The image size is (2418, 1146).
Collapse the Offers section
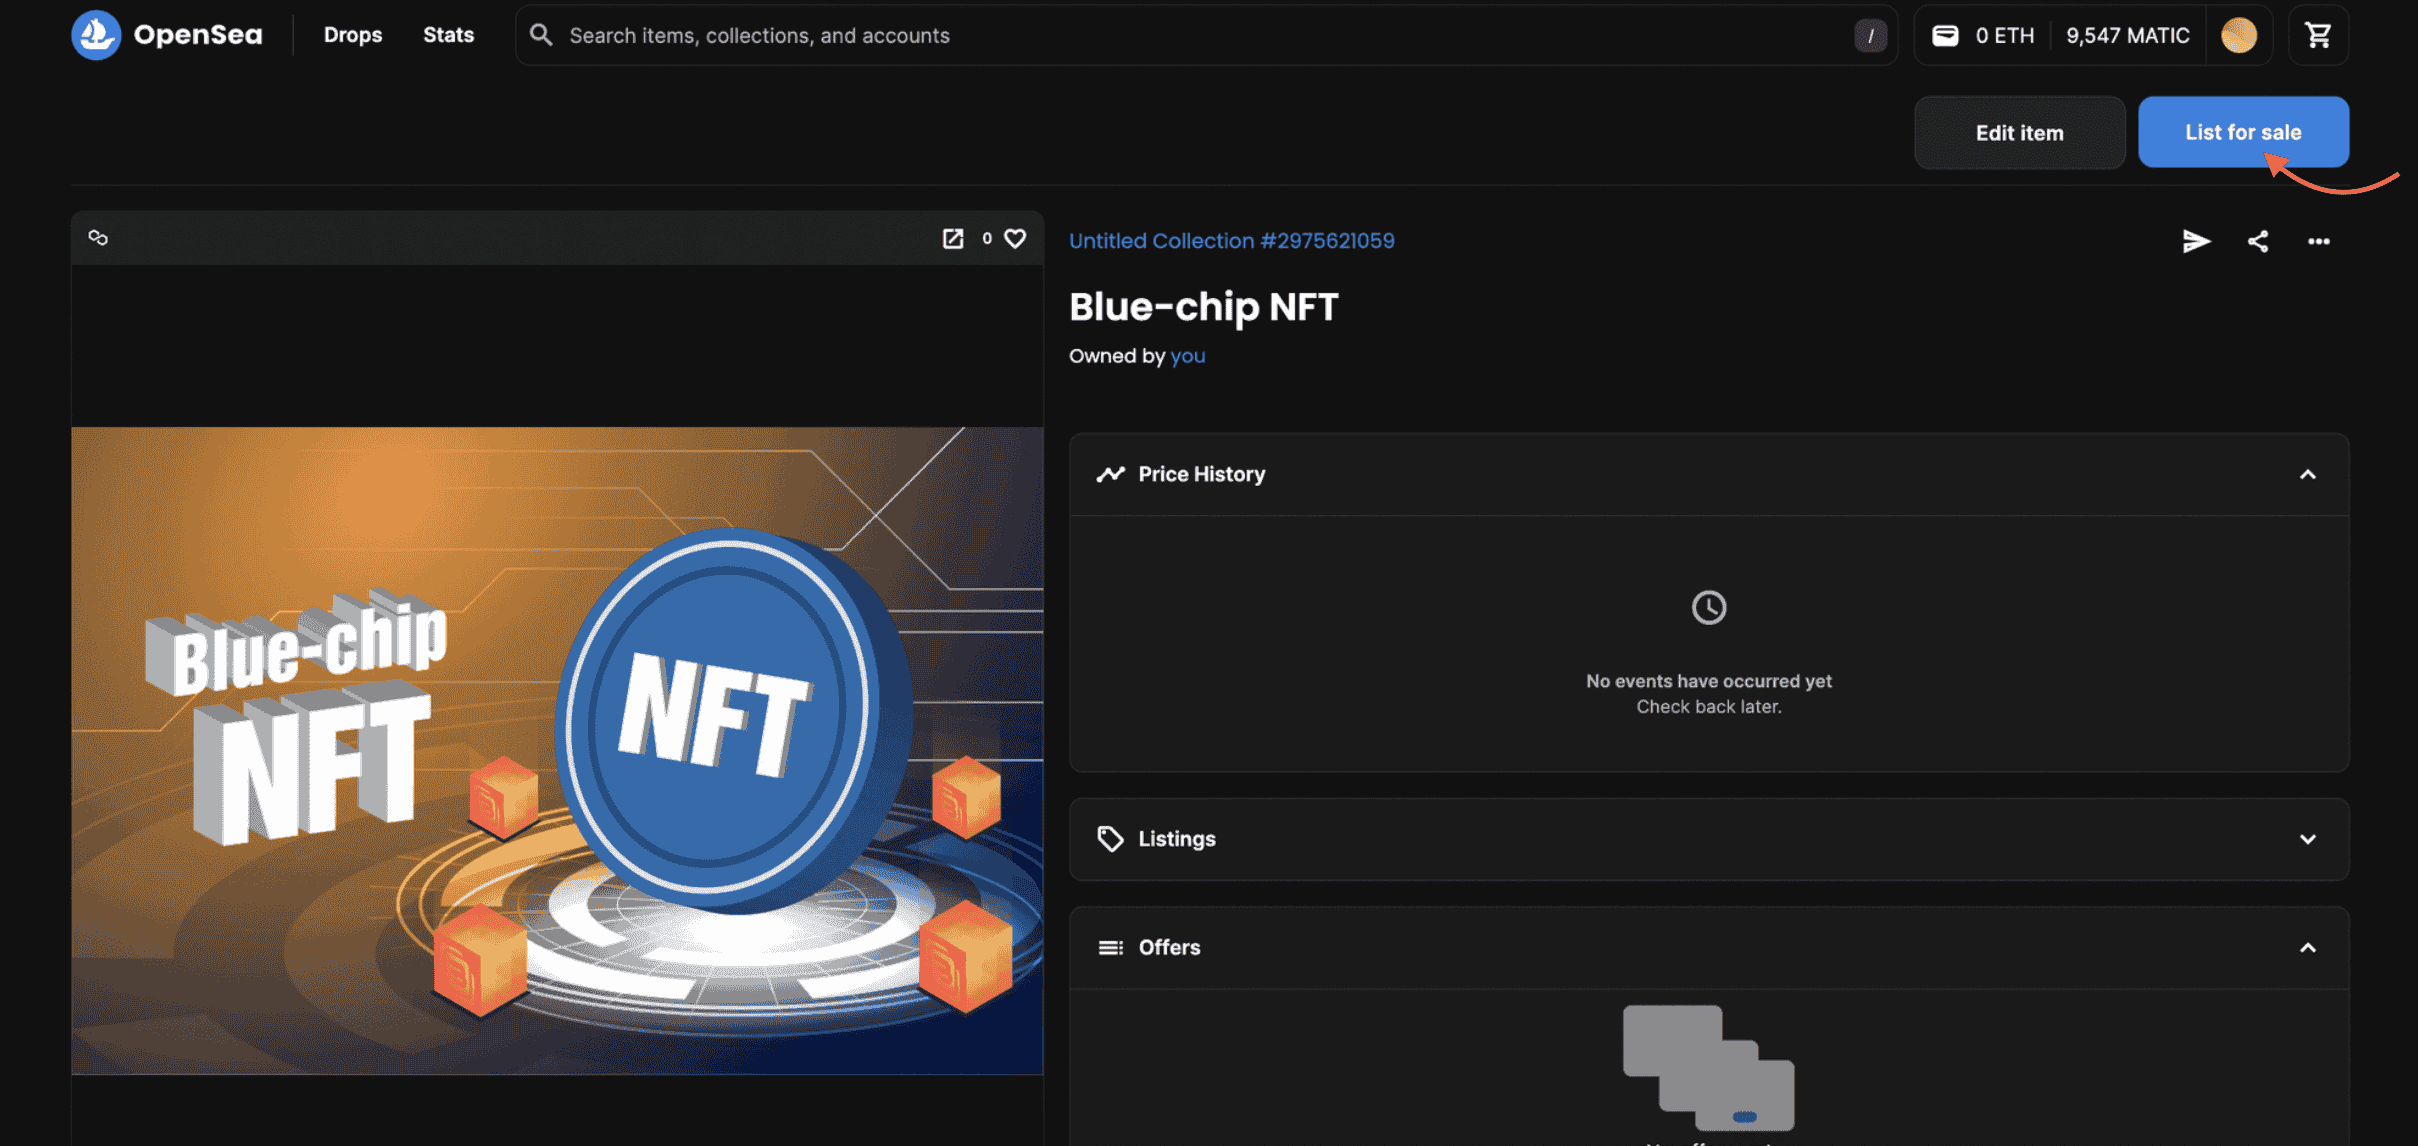tap(2307, 948)
